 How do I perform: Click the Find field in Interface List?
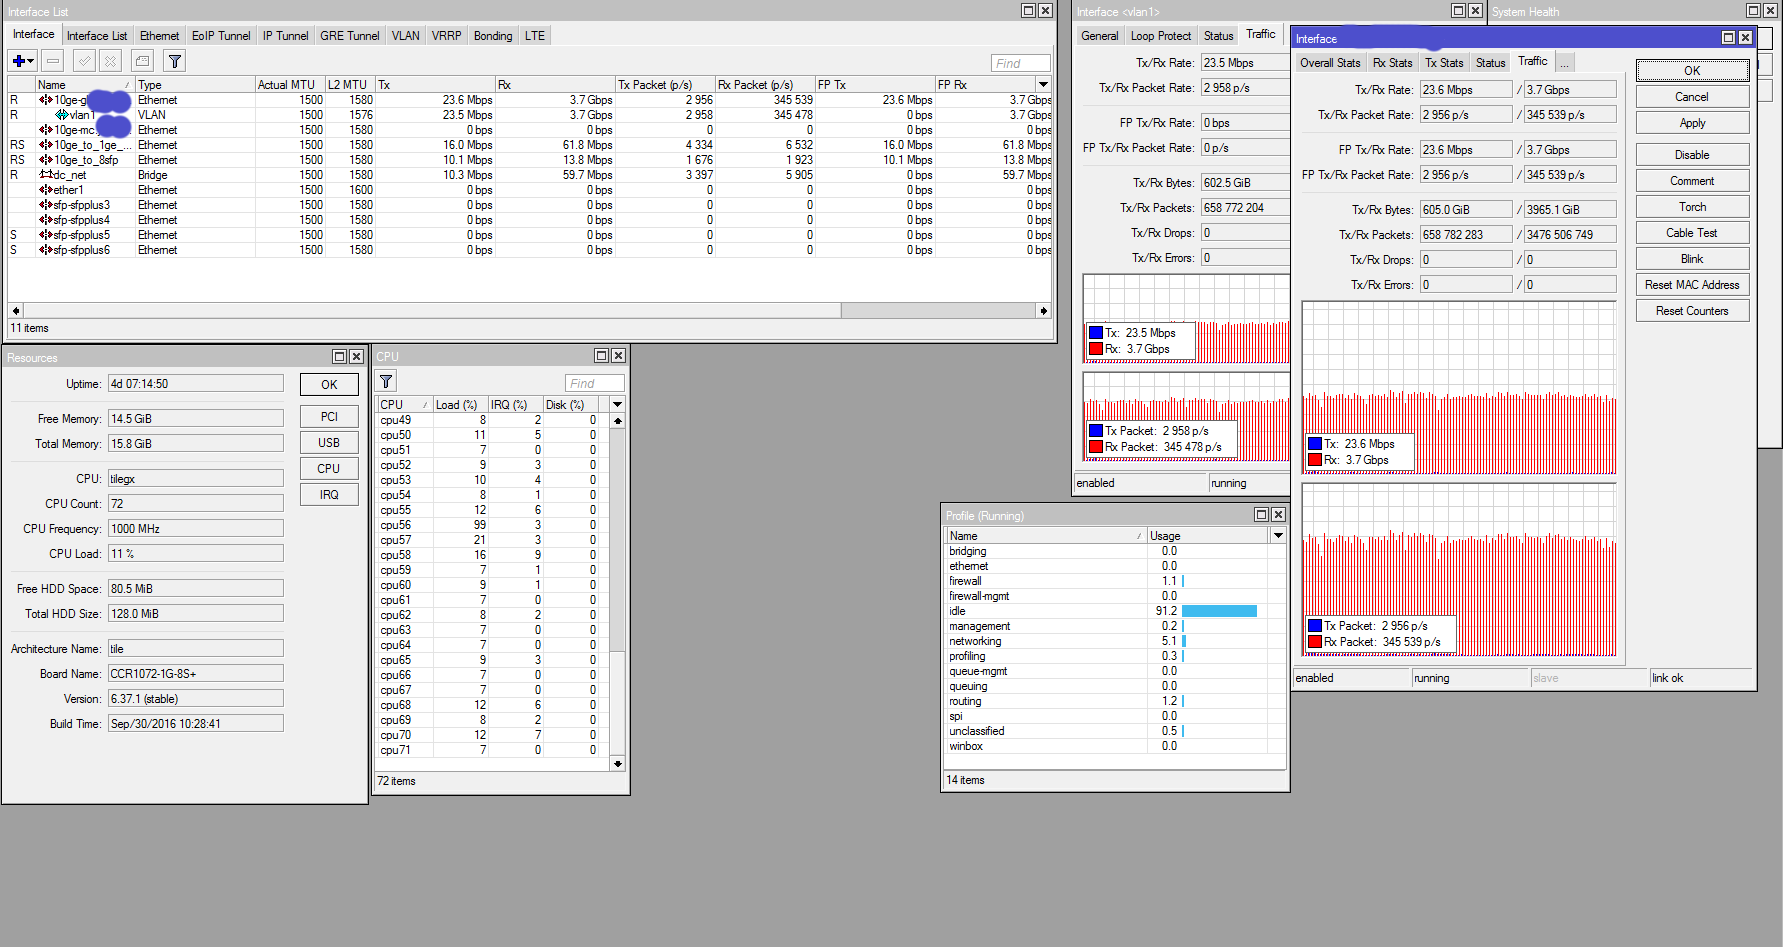pos(1020,63)
